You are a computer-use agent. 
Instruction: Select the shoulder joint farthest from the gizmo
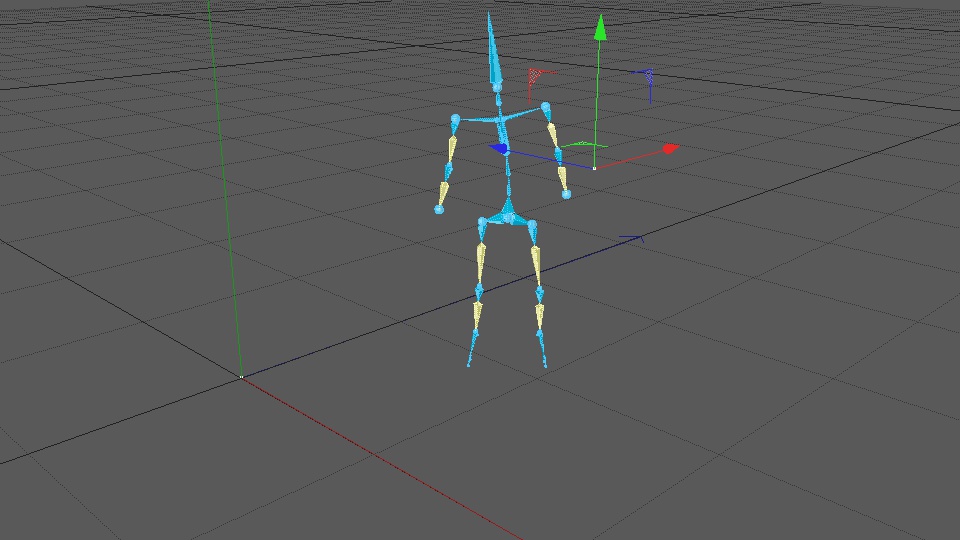[x=455, y=119]
